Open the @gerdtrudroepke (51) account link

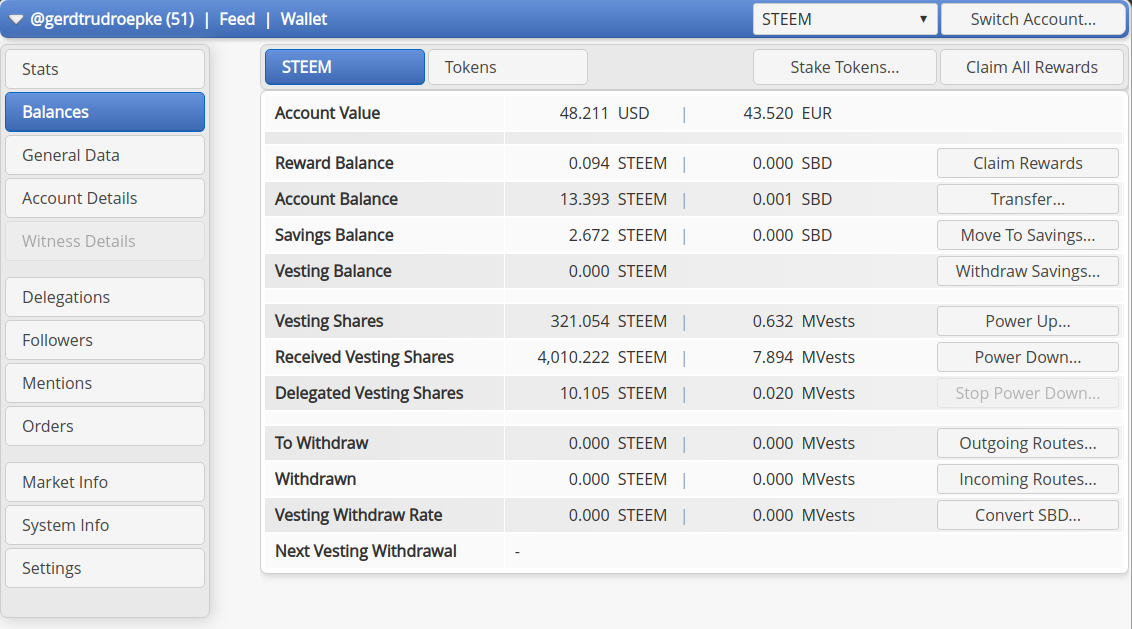[112, 19]
